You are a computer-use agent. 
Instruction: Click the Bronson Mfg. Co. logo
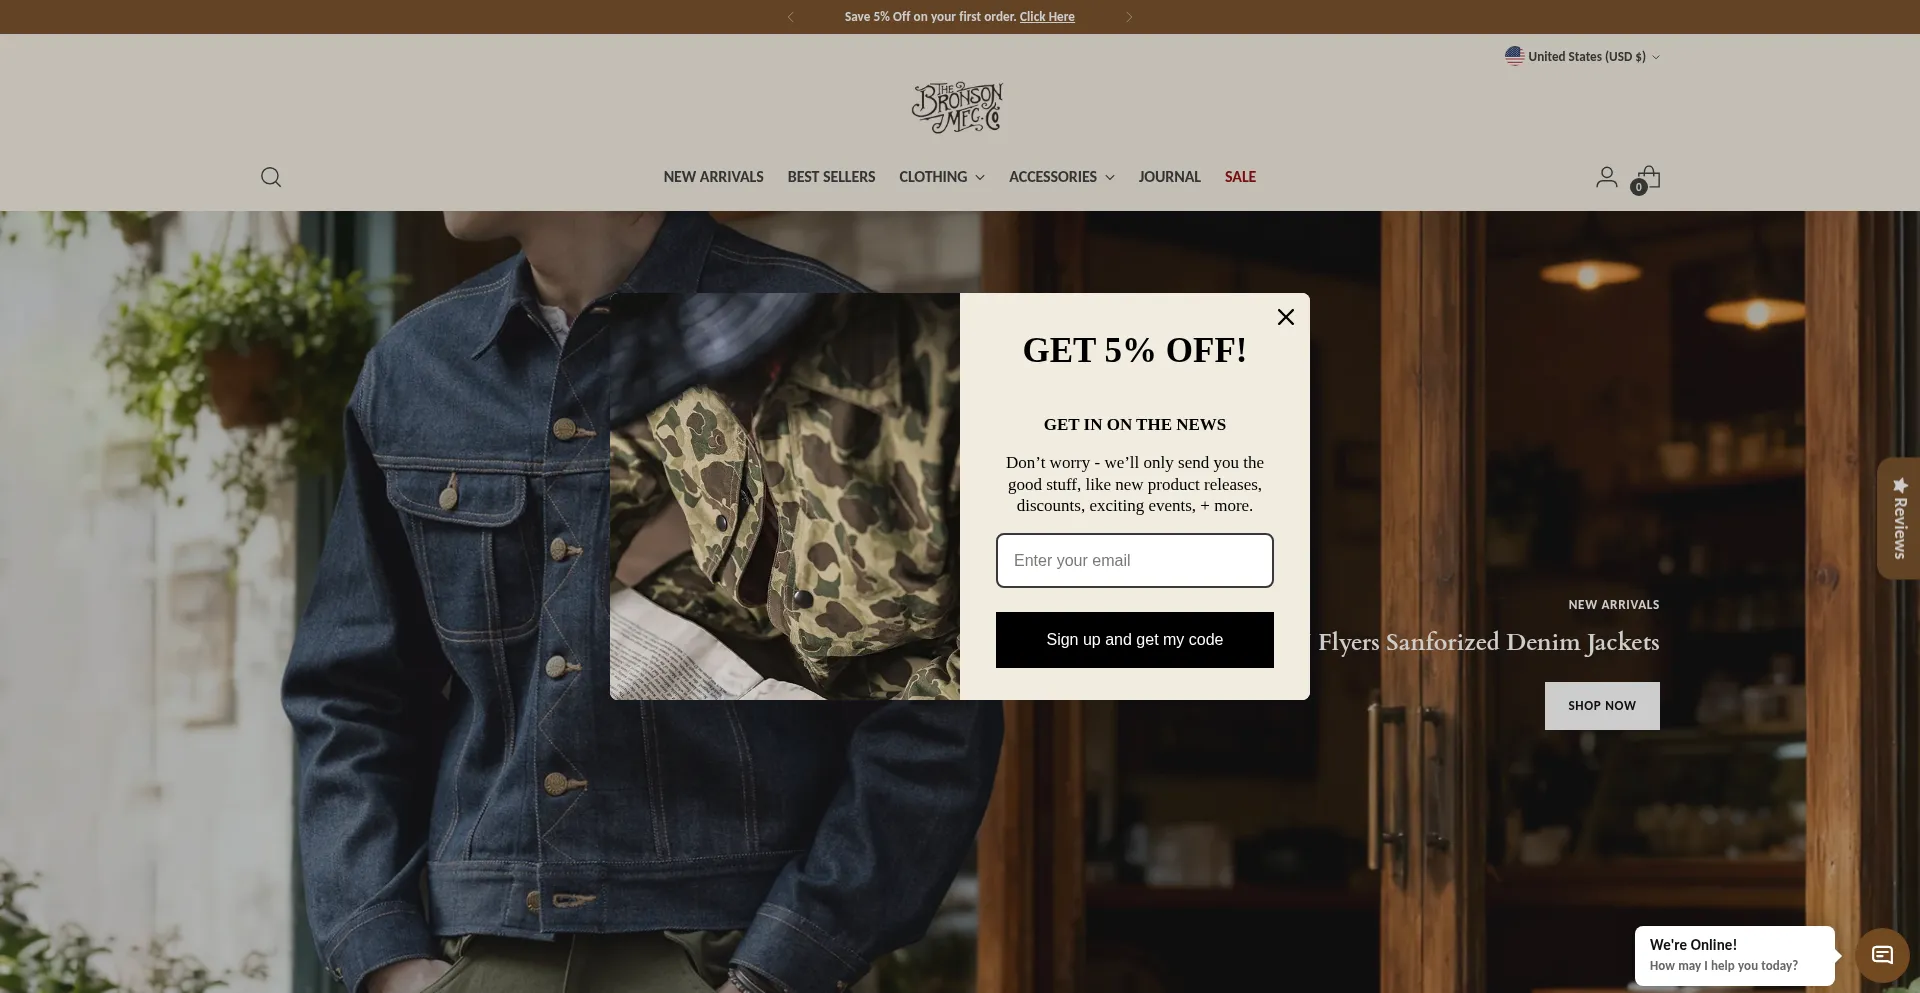click(958, 107)
